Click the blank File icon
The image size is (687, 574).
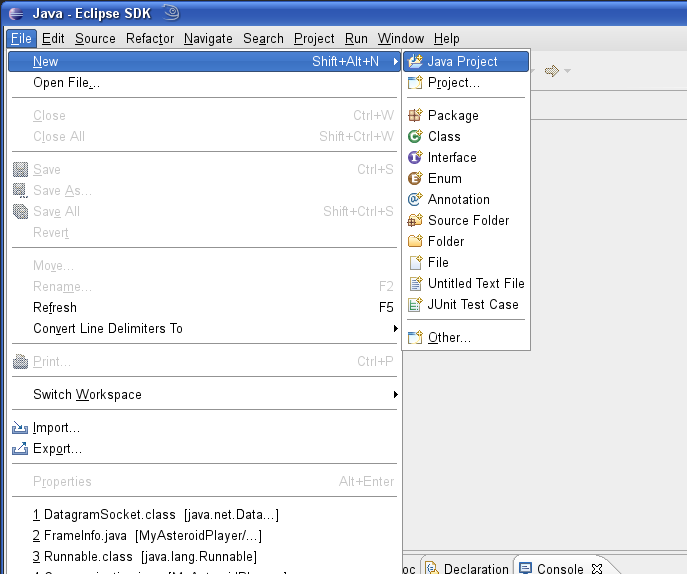pos(415,262)
